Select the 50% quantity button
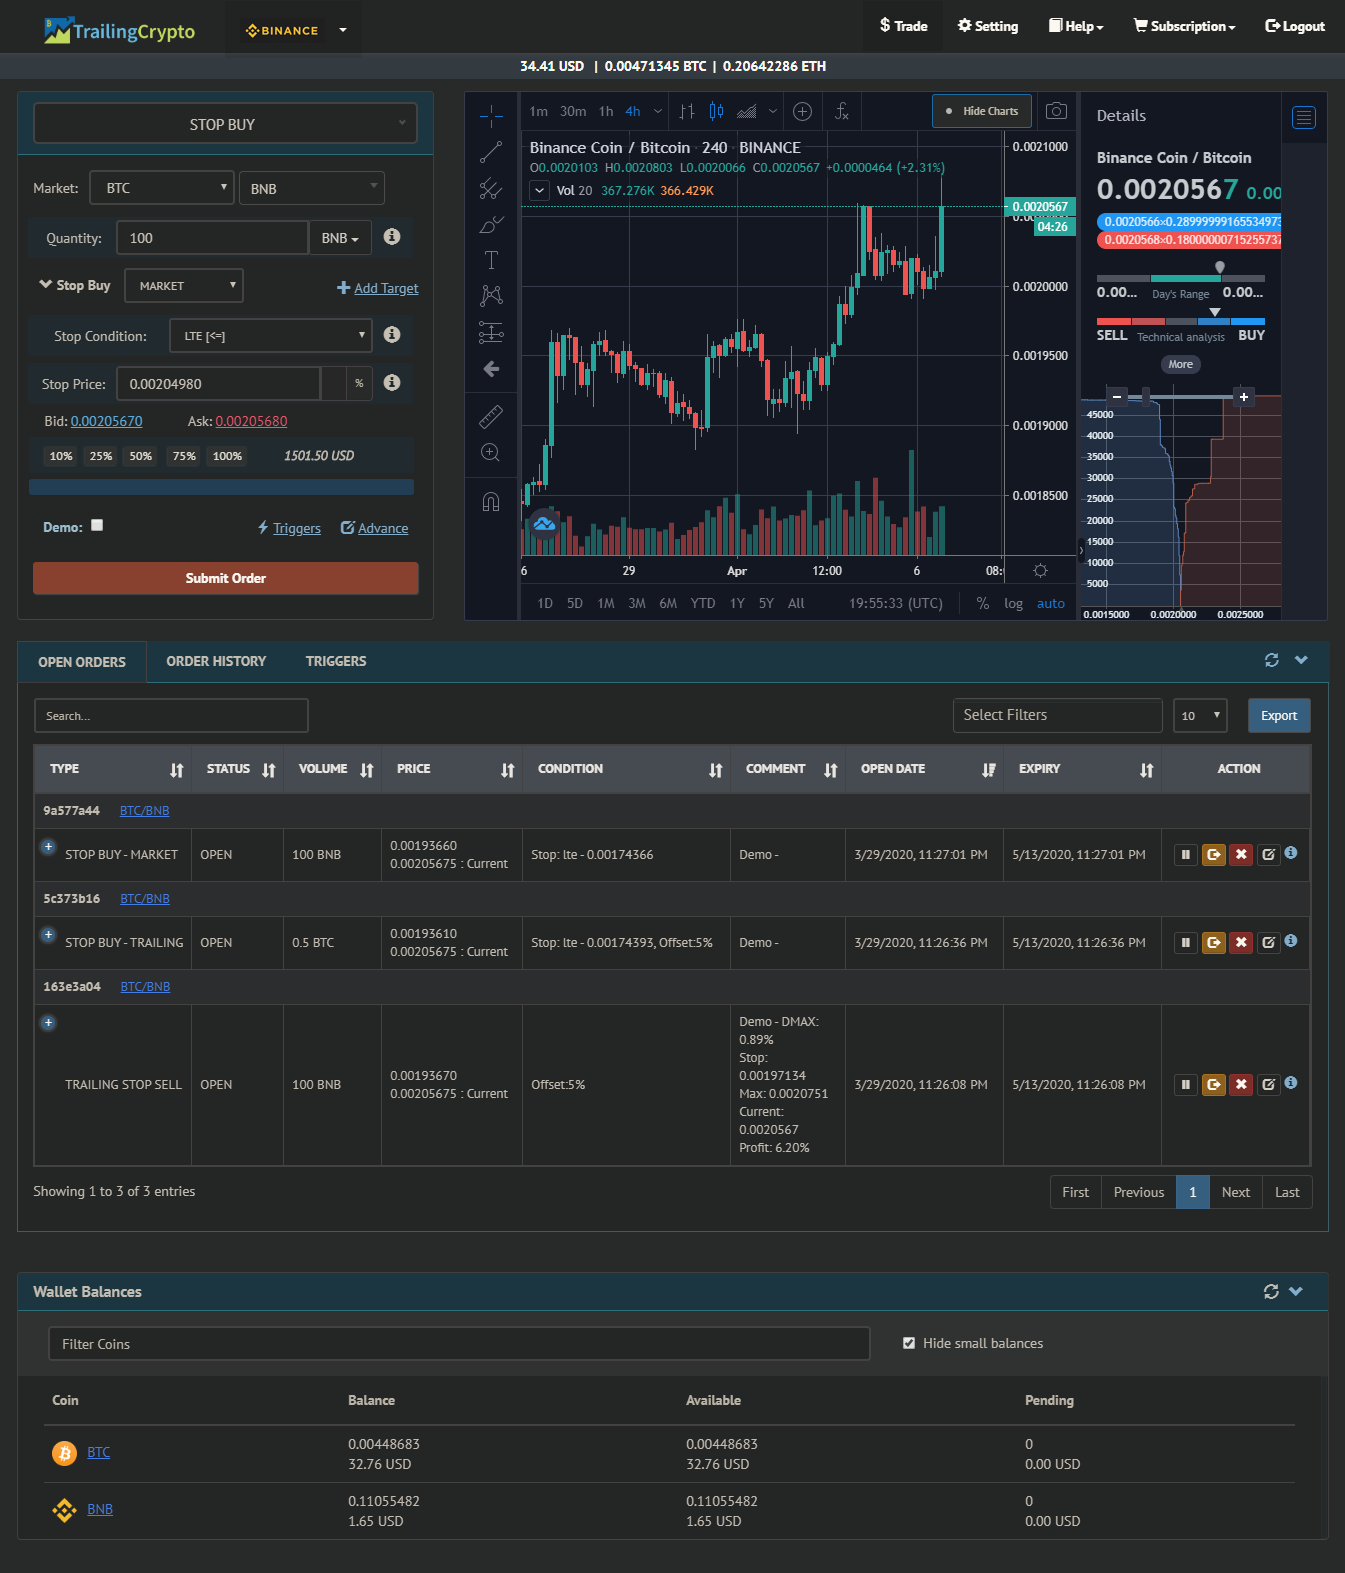This screenshot has height=1573, width=1345. [x=141, y=456]
